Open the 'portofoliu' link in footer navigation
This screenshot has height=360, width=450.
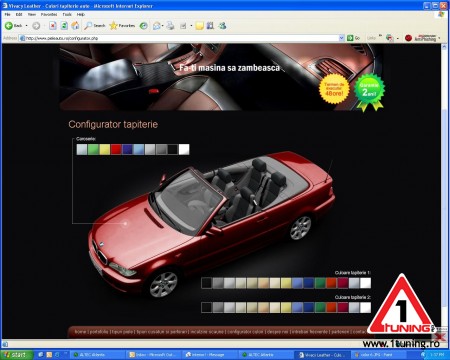[x=99, y=332]
